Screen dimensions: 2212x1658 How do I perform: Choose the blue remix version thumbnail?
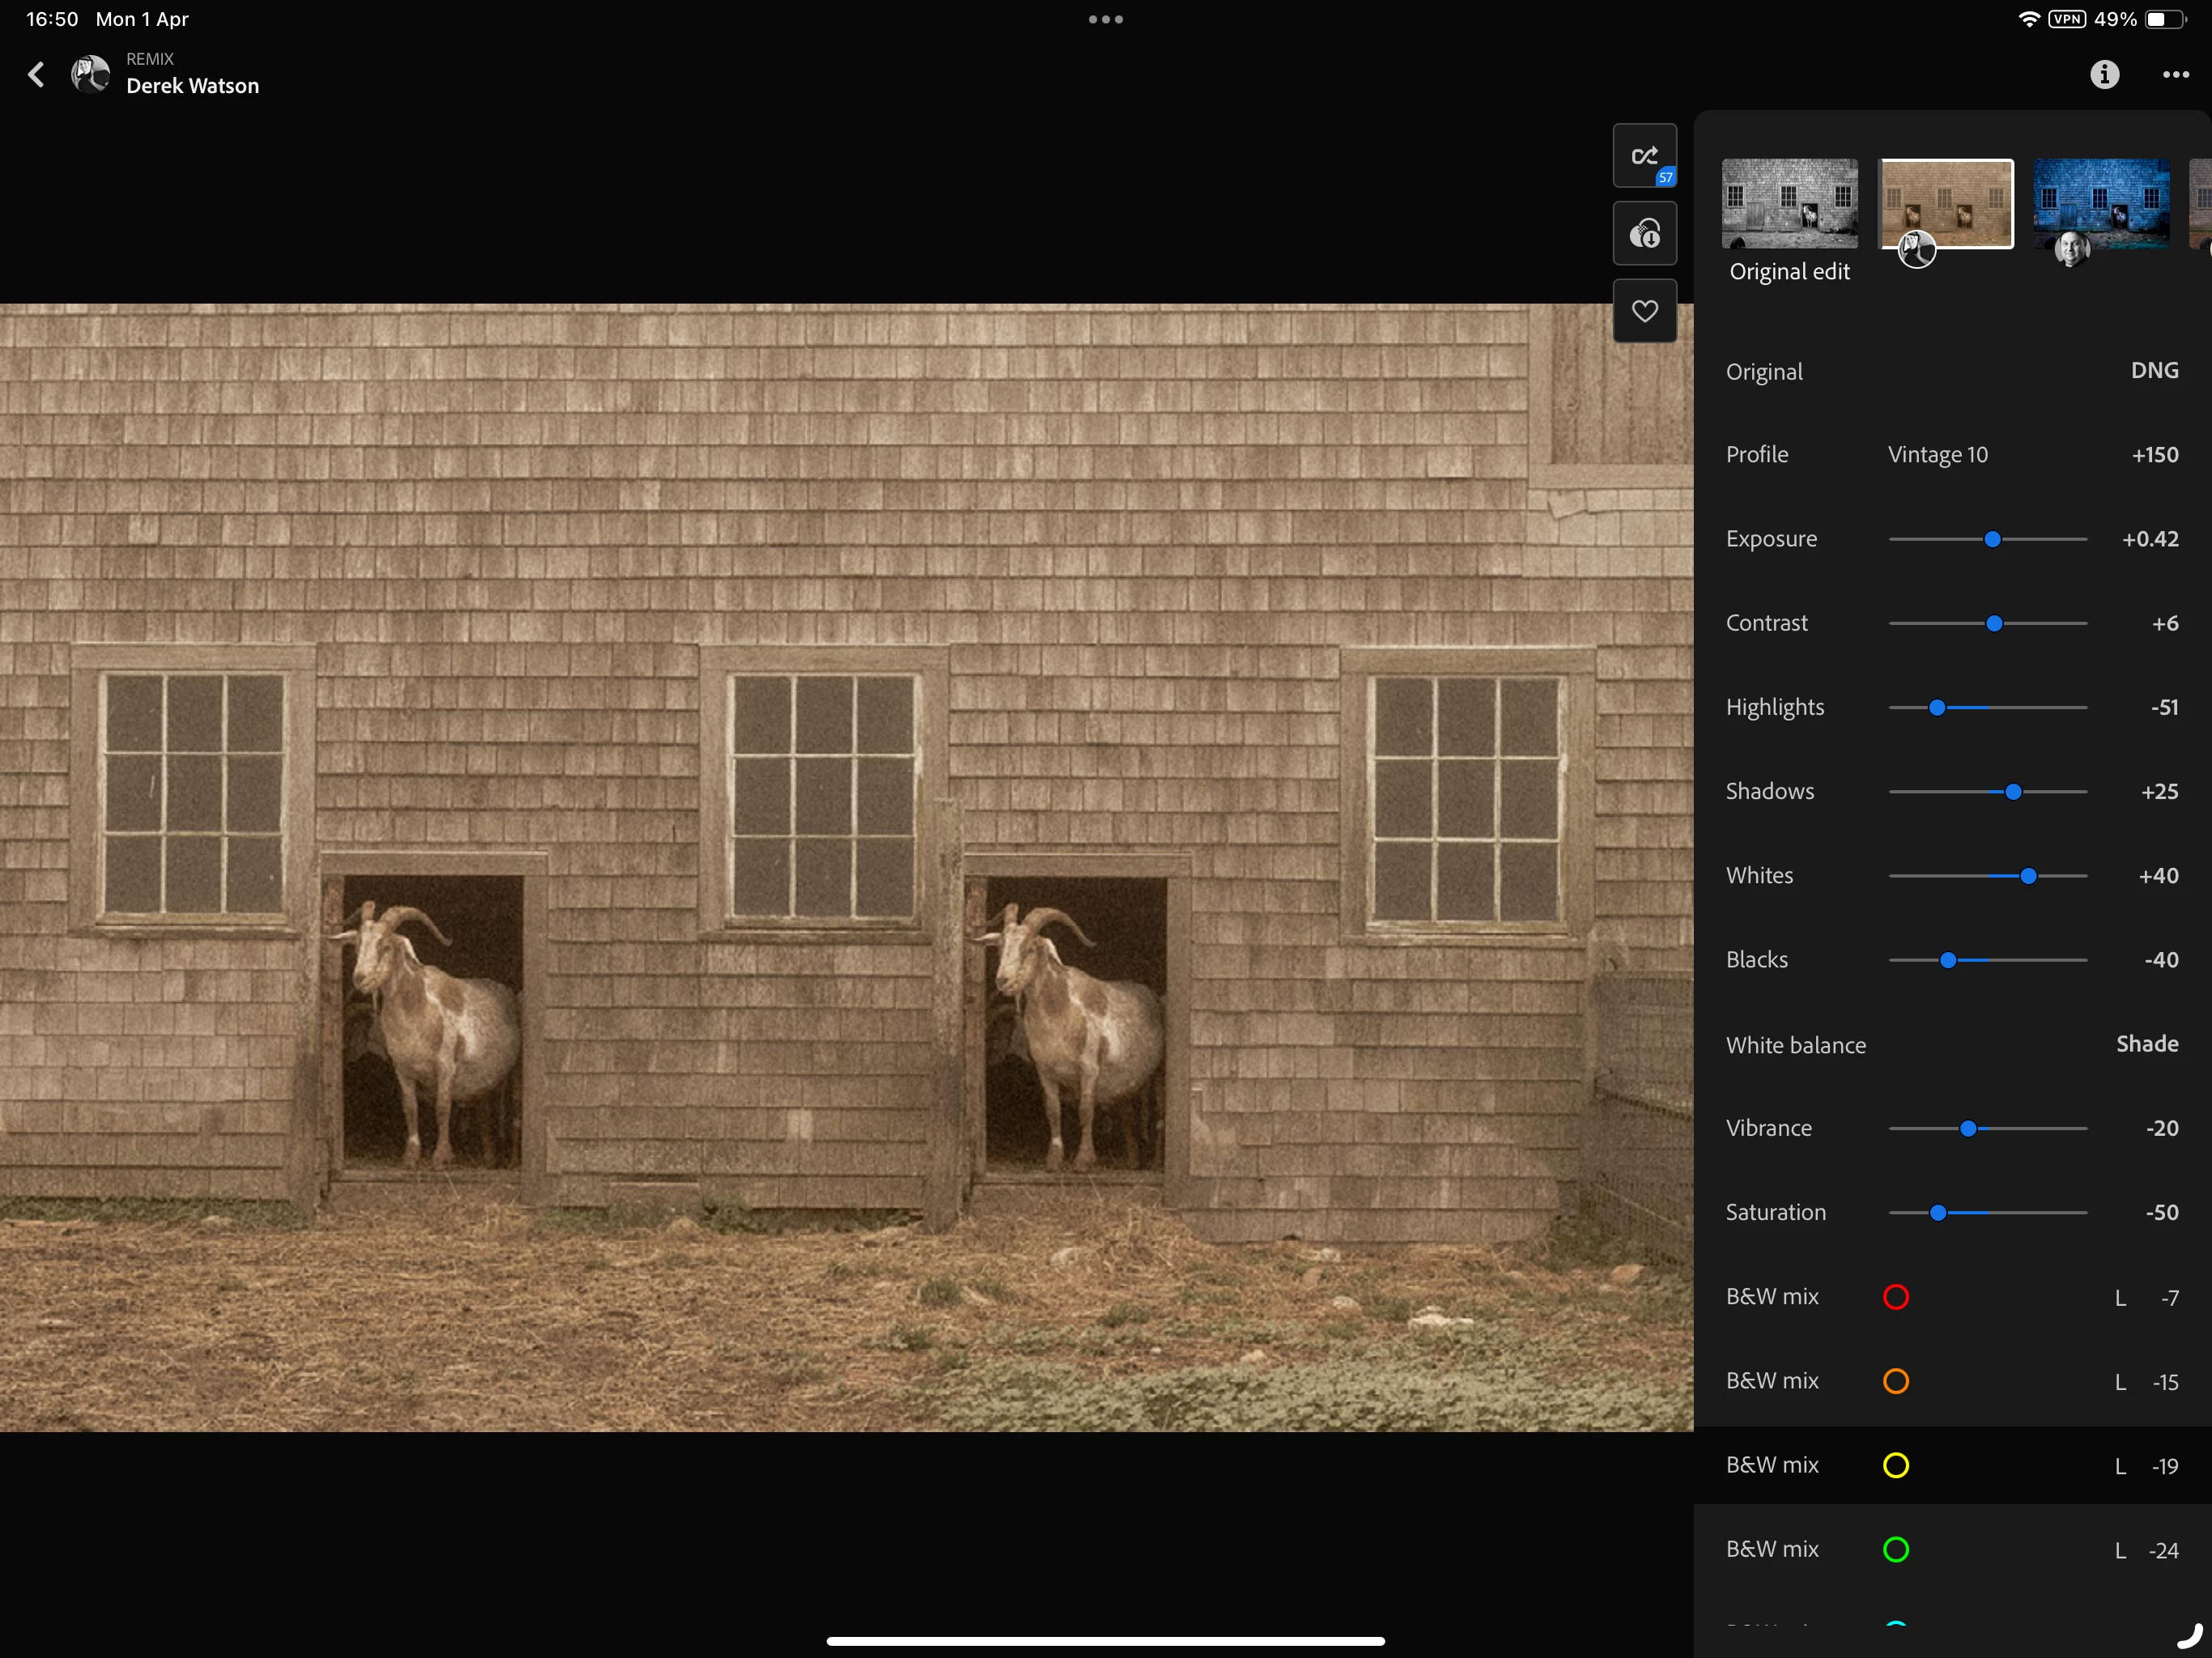click(x=2100, y=203)
